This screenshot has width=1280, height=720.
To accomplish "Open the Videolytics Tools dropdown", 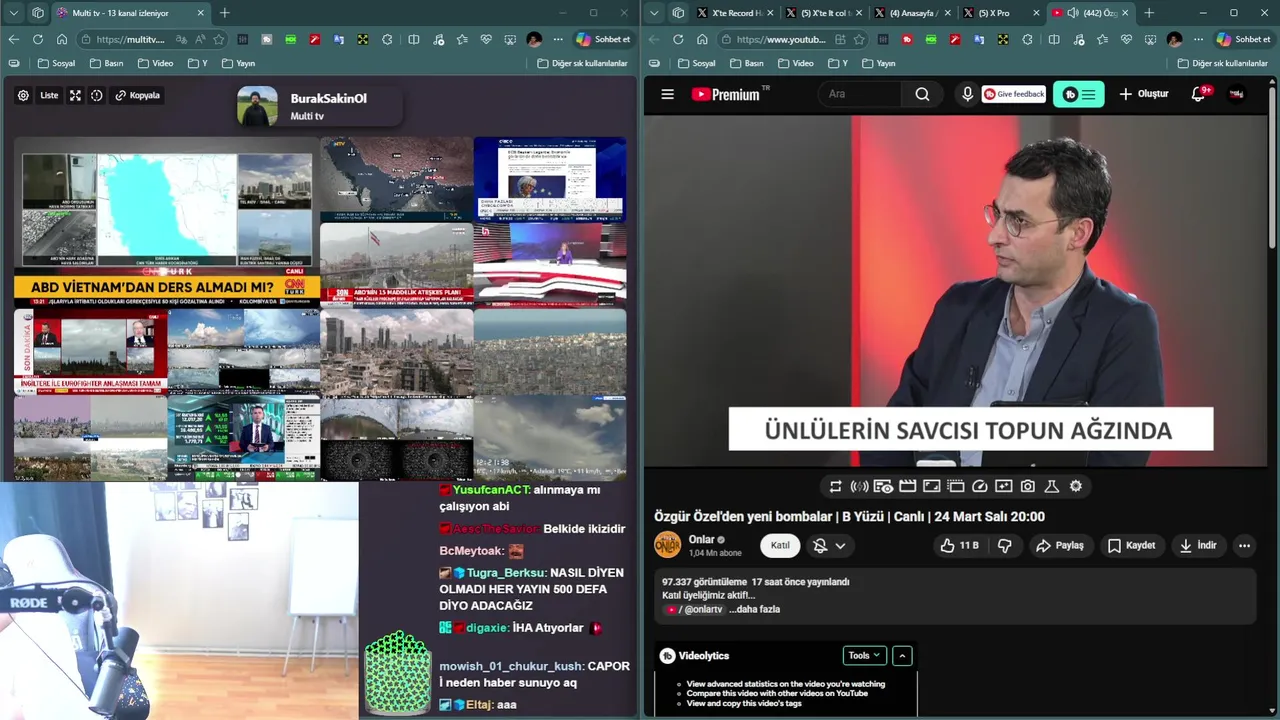I will pyautogui.click(x=865, y=656).
